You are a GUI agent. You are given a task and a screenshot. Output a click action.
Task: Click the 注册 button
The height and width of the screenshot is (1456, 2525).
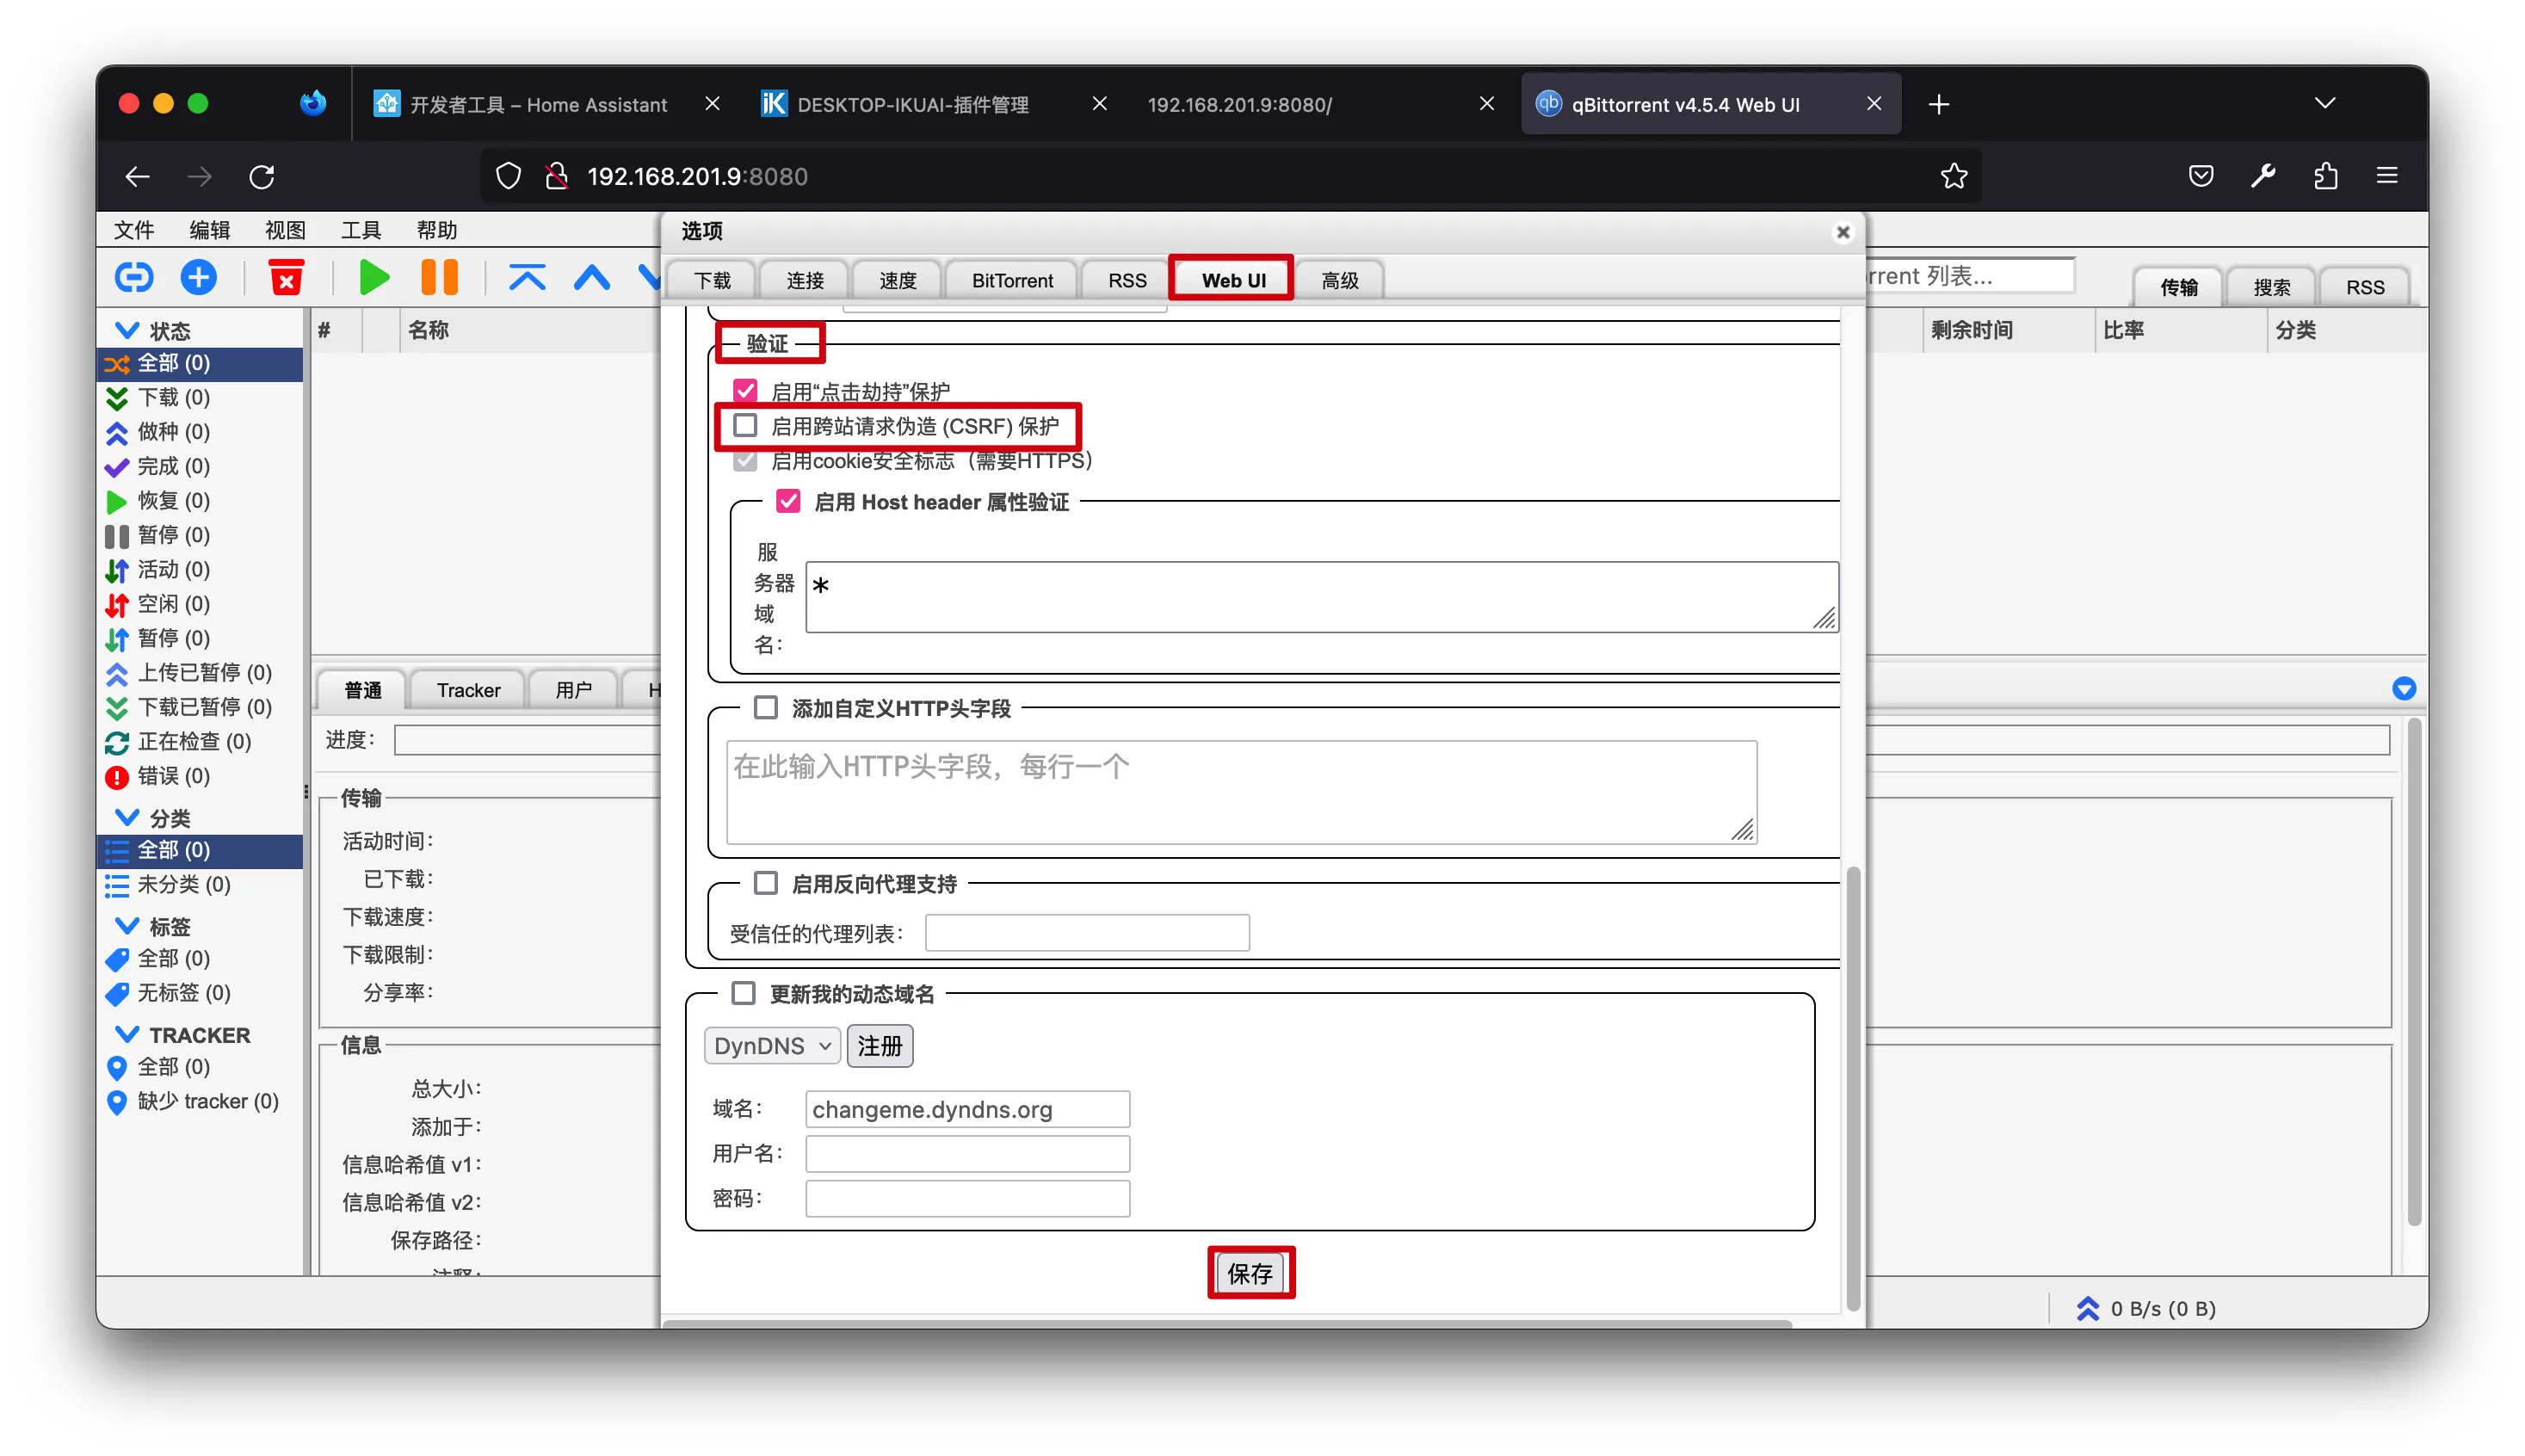tap(880, 1046)
